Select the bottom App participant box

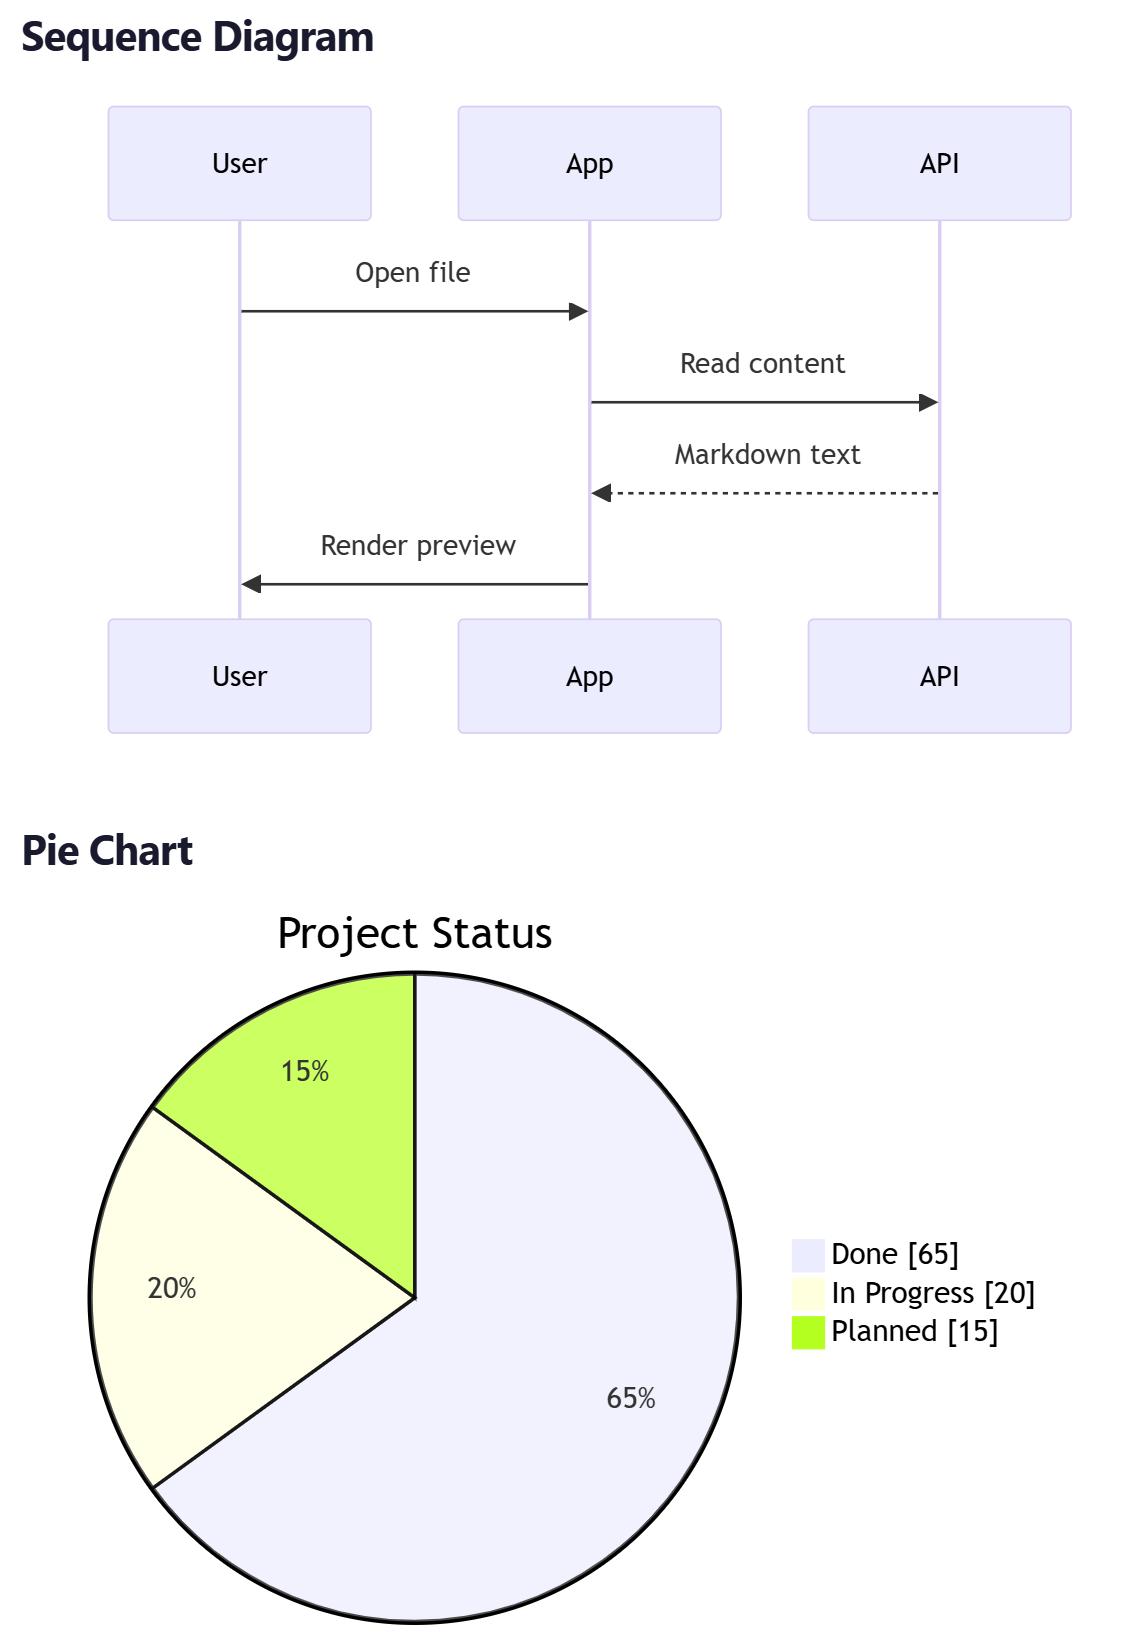589,676
